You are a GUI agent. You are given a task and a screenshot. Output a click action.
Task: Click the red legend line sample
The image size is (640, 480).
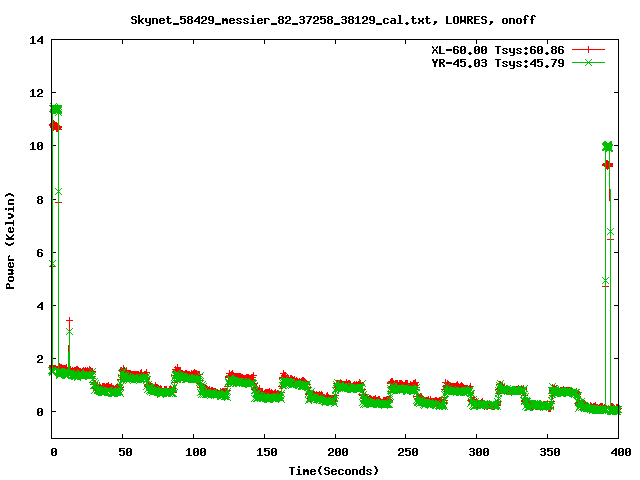coord(588,50)
